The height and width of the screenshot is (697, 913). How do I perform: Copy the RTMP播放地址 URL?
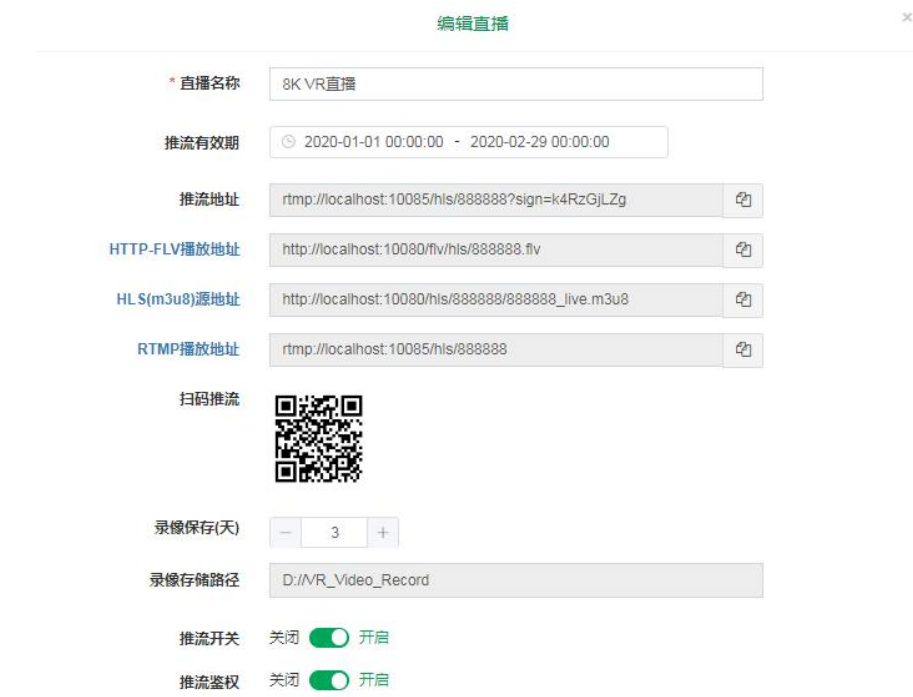pos(743,349)
